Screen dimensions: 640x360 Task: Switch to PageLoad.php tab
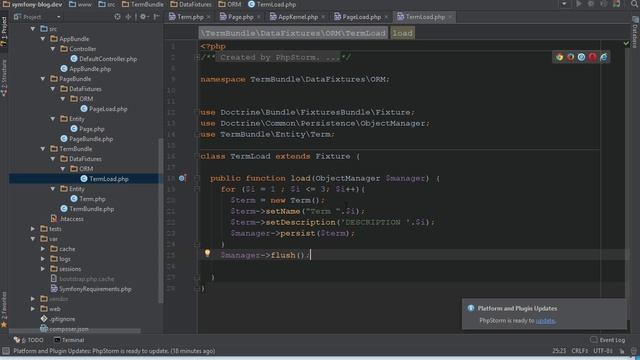[x=362, y=17]
